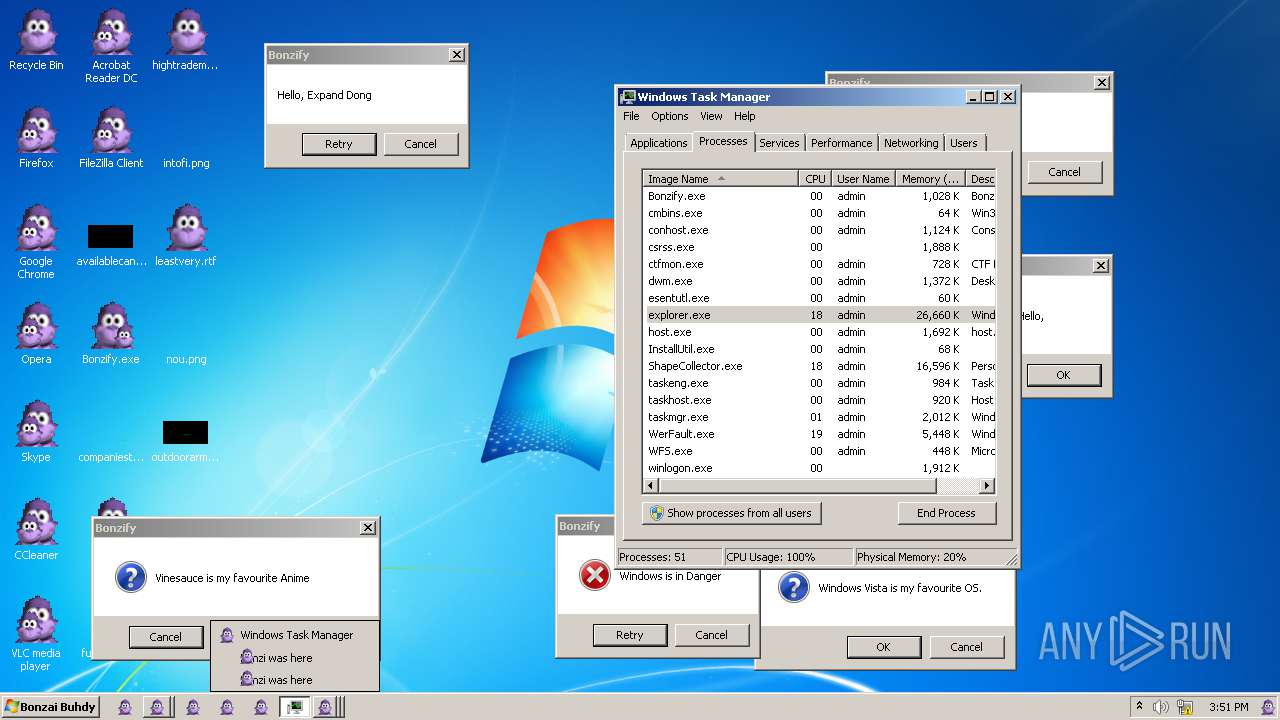Viewport: 1280px width, 720px height.
Task: Click Show processes from all users
Action: [731, 513]
